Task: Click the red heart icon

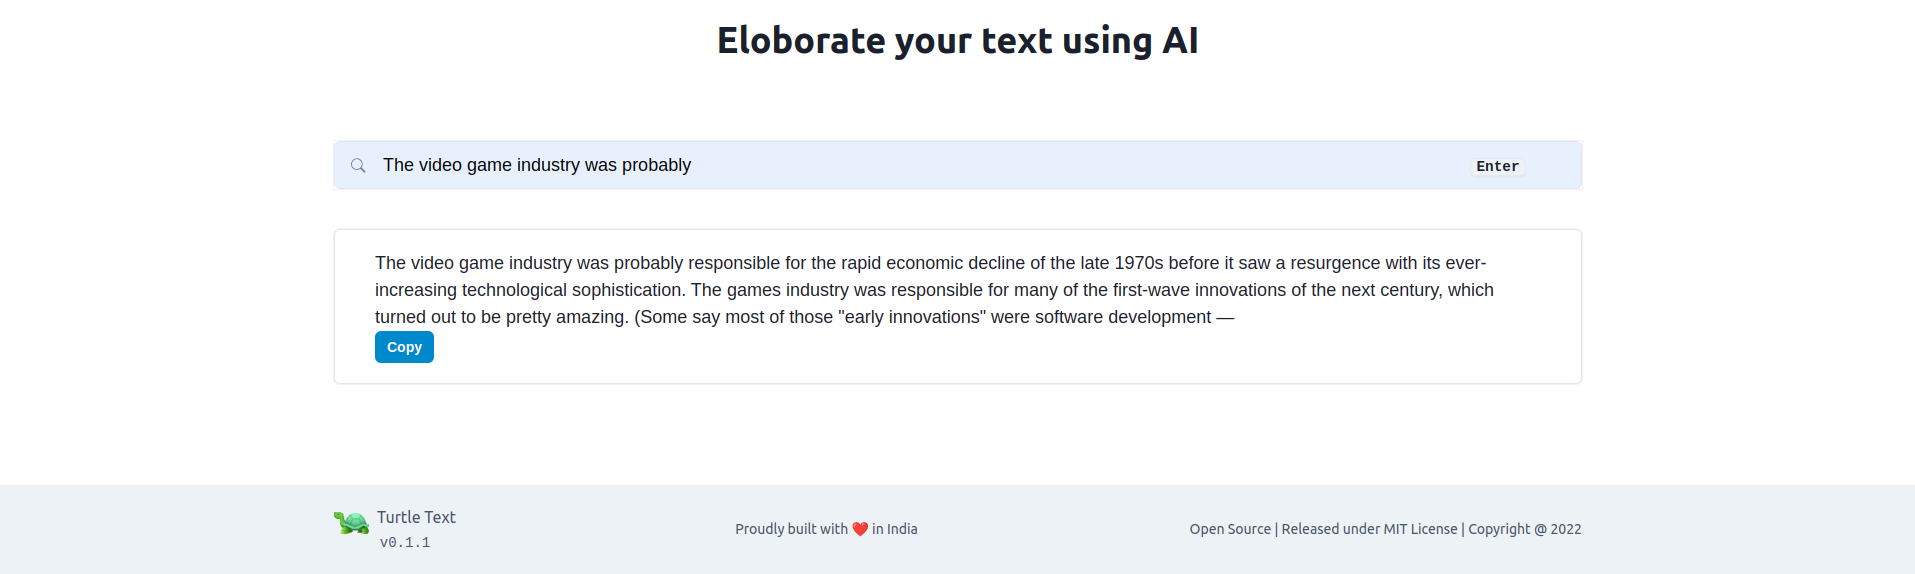Action: point(860,529)
